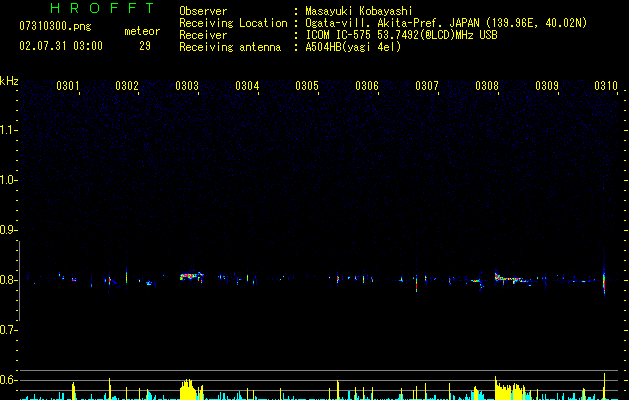Click the meteor count value 29
This screenshot has width=629, height=400.
click(145, 46)
